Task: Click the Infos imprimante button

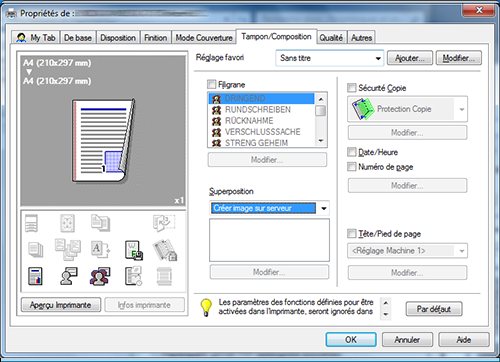Action: pos(144,305)
